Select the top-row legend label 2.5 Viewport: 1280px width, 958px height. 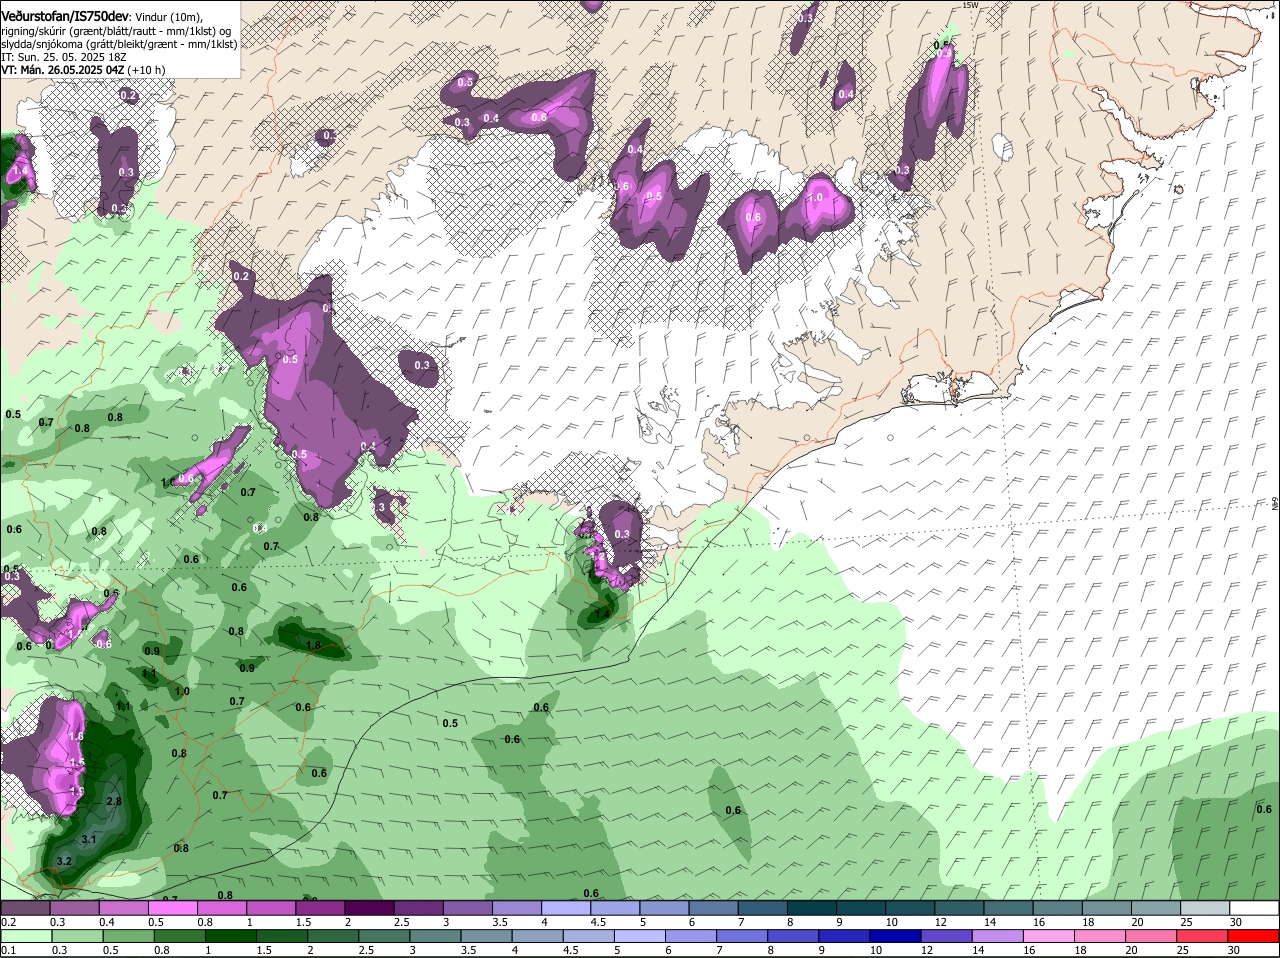tap(401, 921)
